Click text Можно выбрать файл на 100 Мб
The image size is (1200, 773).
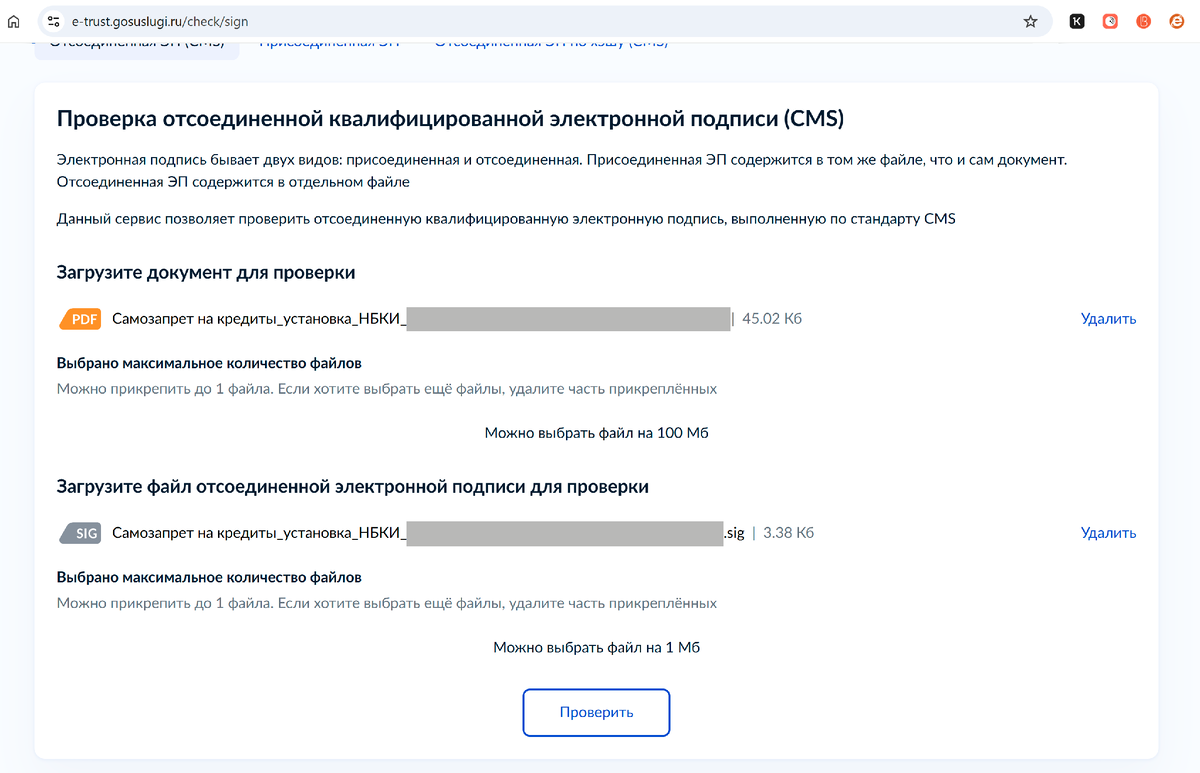tap(597, 433)
